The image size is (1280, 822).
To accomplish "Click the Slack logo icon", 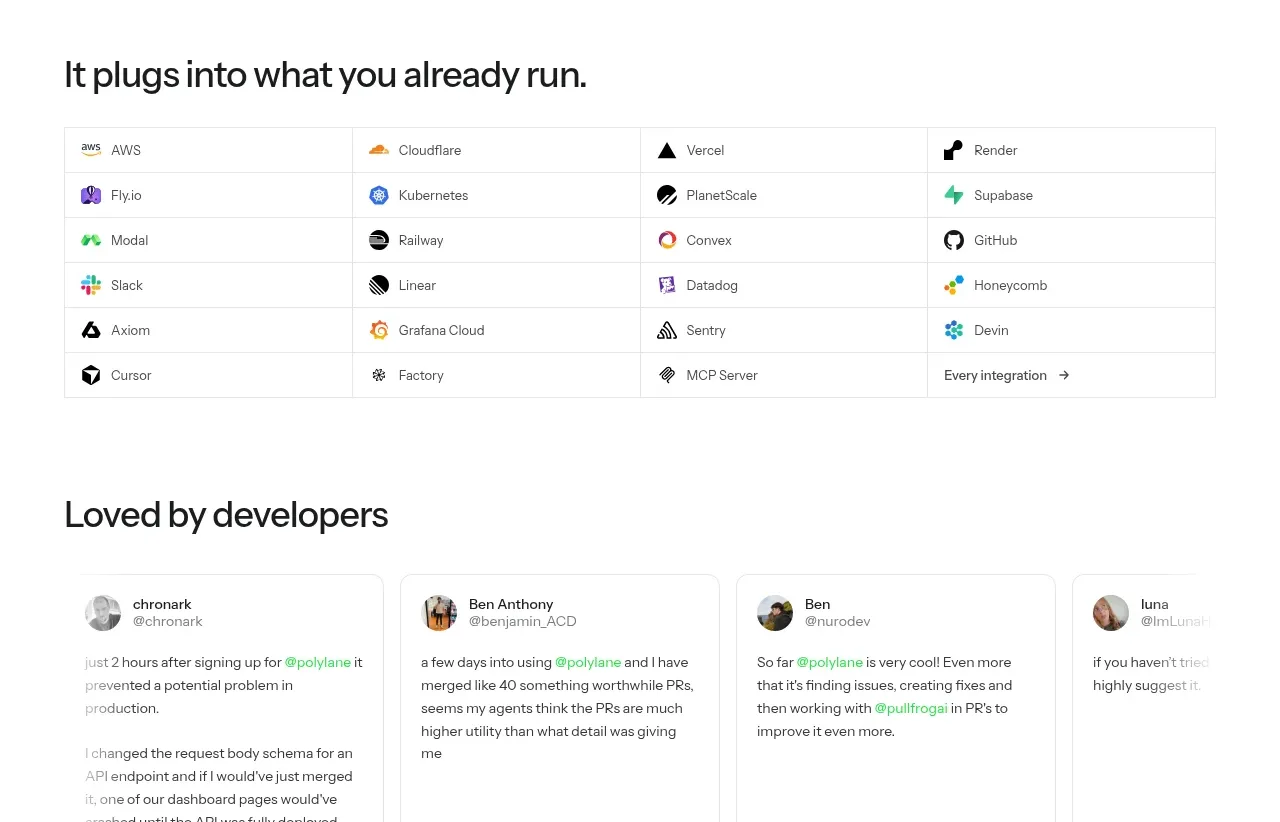I will click(91, 285).
